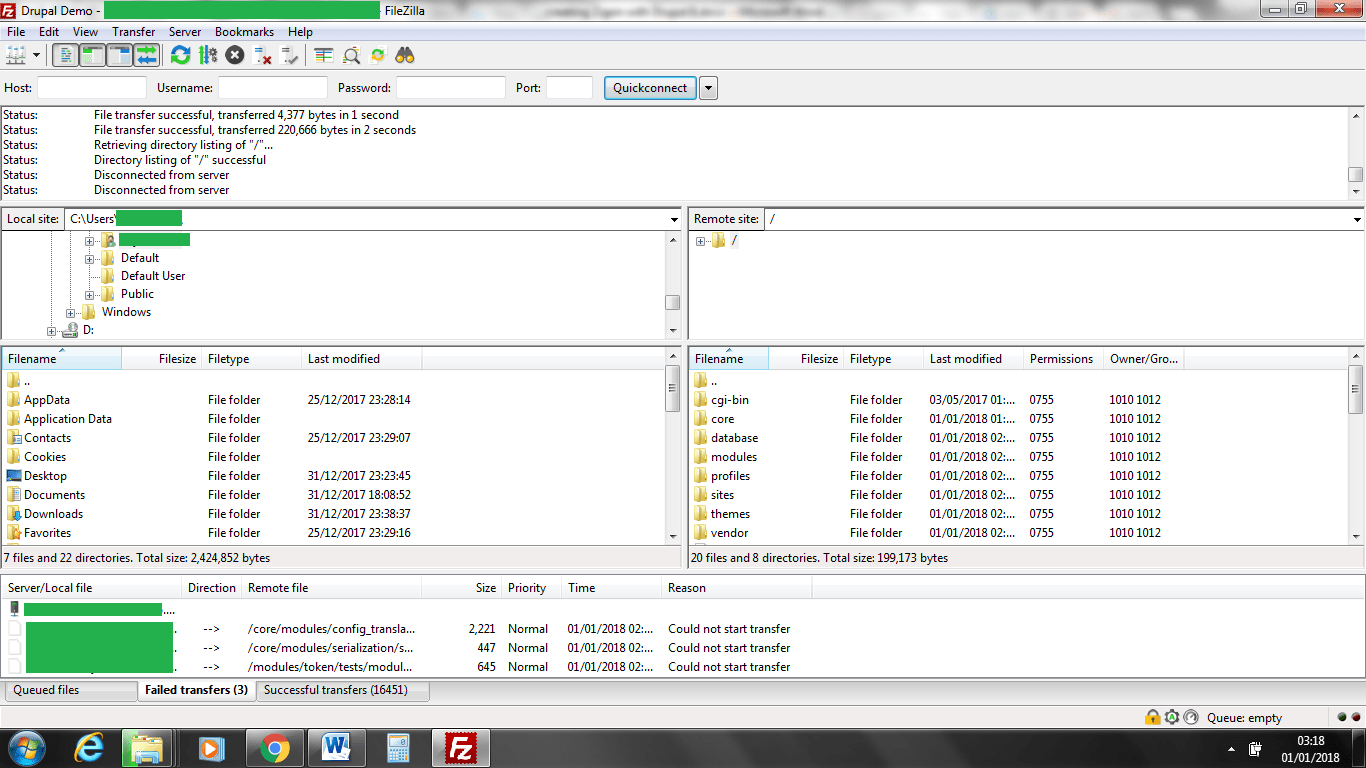Screen dimensions: 1366x768
Task: Click the Quickconnect button
Action: click(650, 88)
